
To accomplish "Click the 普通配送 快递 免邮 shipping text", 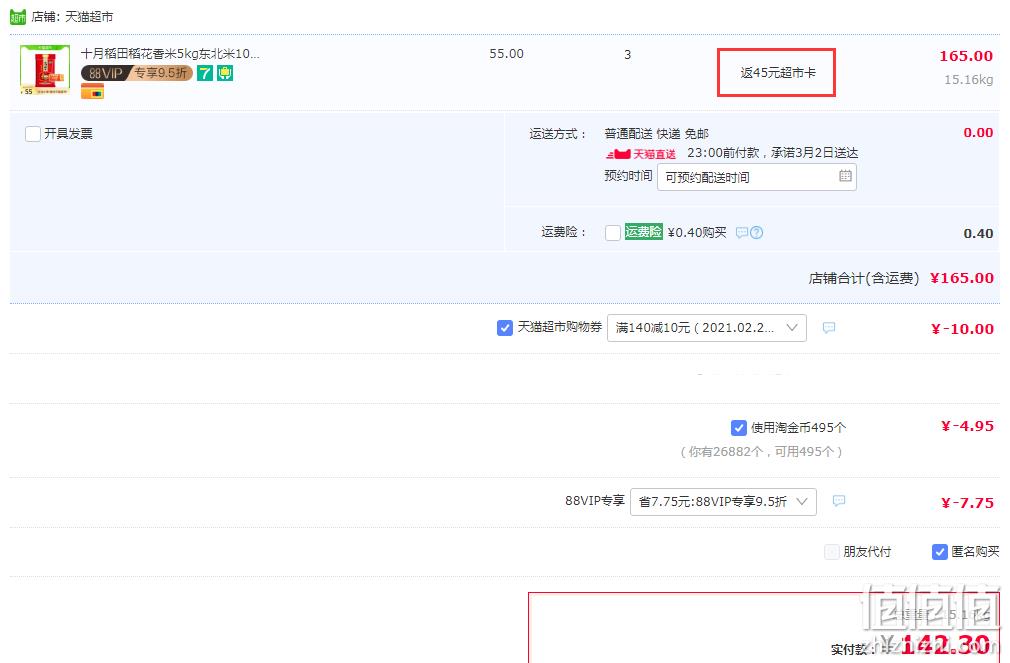I will click(x=656, y=134).
